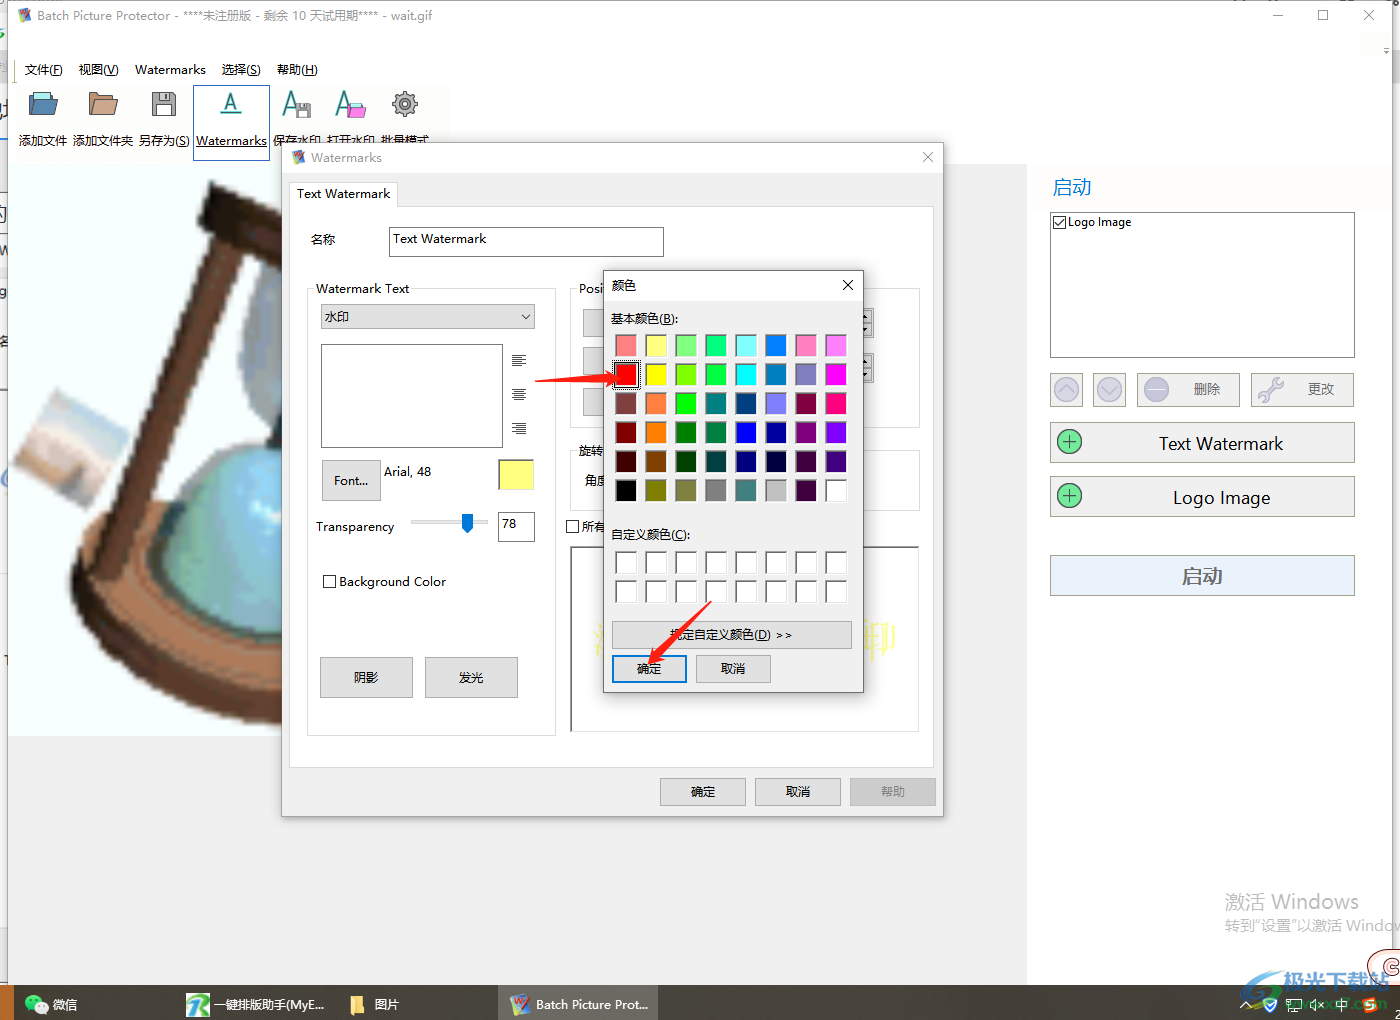Pick the white basic color swatch
The width and height of the screenshot is (1400, 1020).
coord(836,490)
